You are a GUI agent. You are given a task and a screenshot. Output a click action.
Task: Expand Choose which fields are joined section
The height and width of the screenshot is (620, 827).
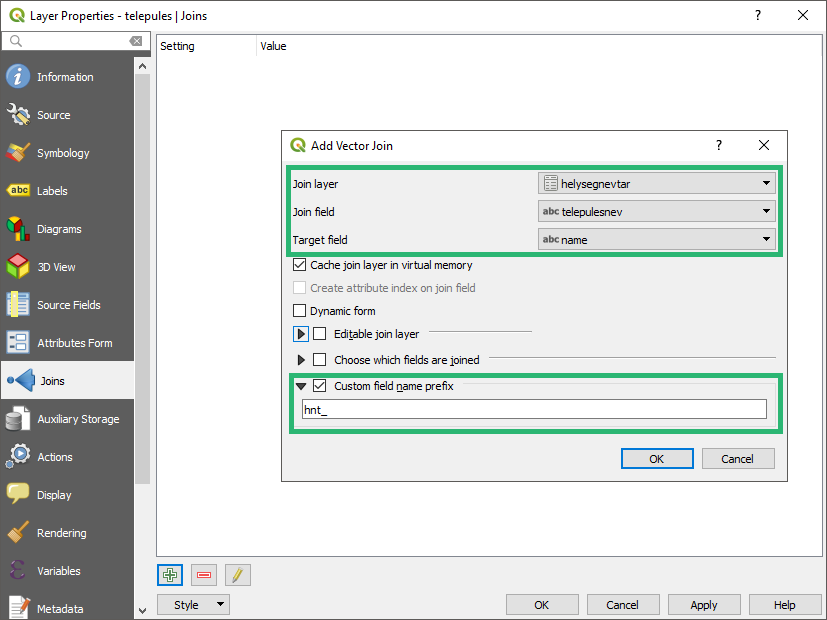coord(301,360)
